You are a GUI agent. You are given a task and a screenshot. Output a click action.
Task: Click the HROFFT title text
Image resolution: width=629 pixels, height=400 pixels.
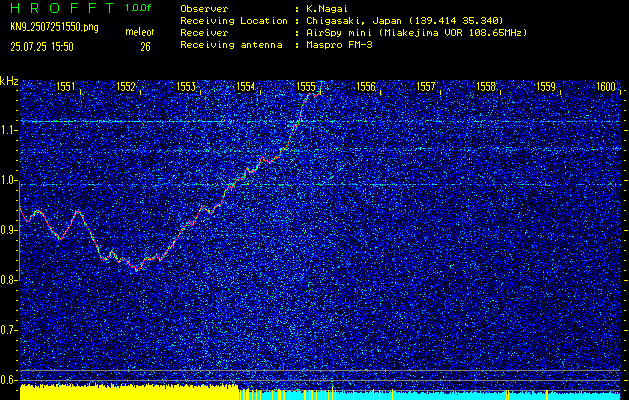click(x=62, y=8)
